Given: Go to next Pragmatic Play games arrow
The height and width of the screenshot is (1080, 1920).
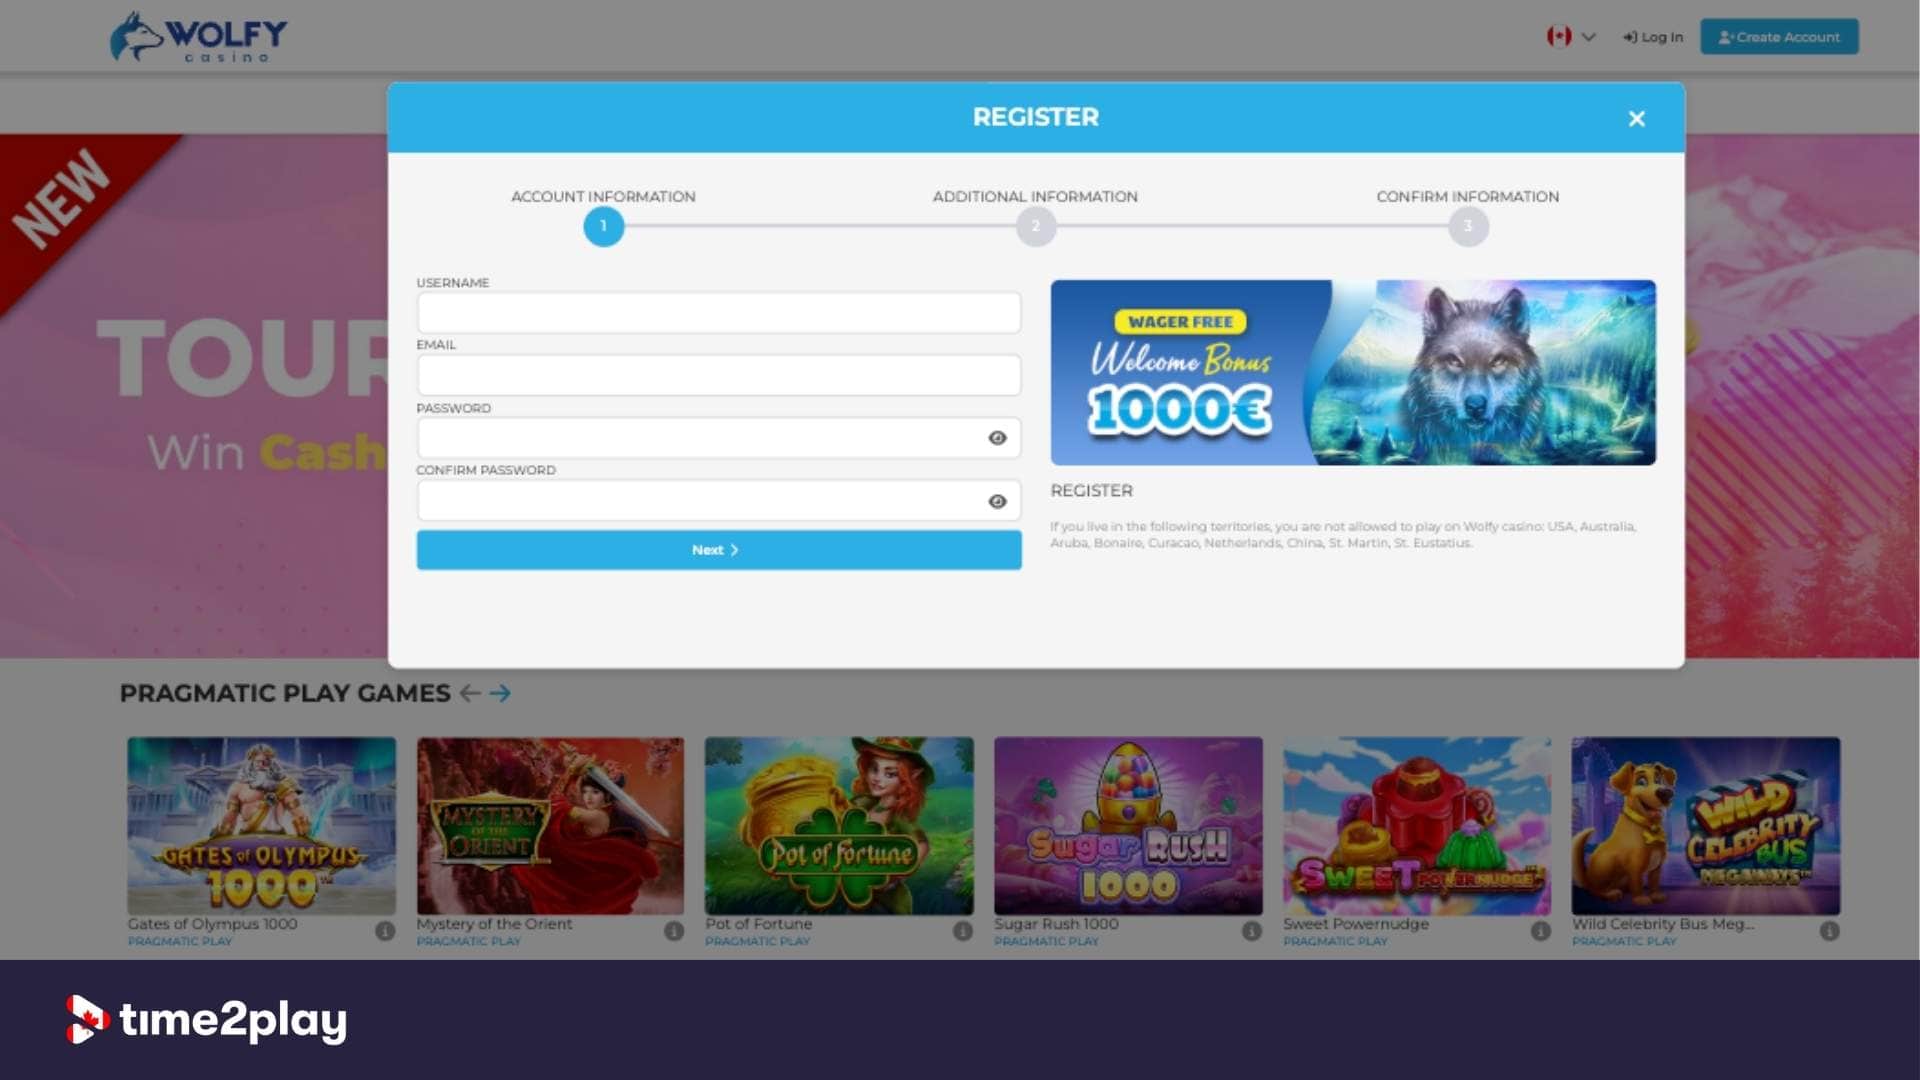Looking at the screenshot, I should point(500,693).
